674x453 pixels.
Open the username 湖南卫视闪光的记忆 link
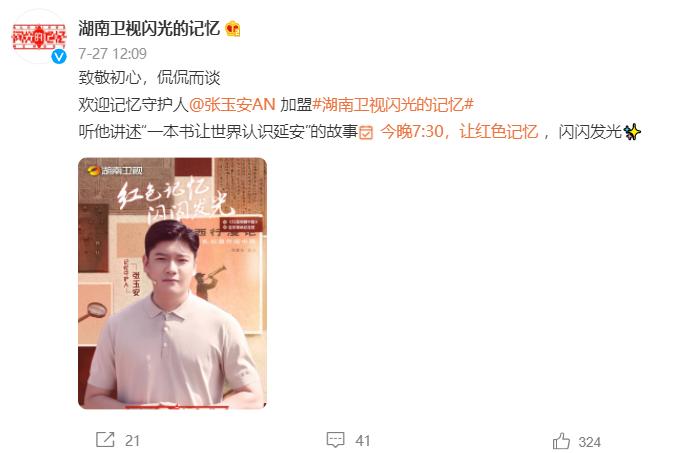149,29
